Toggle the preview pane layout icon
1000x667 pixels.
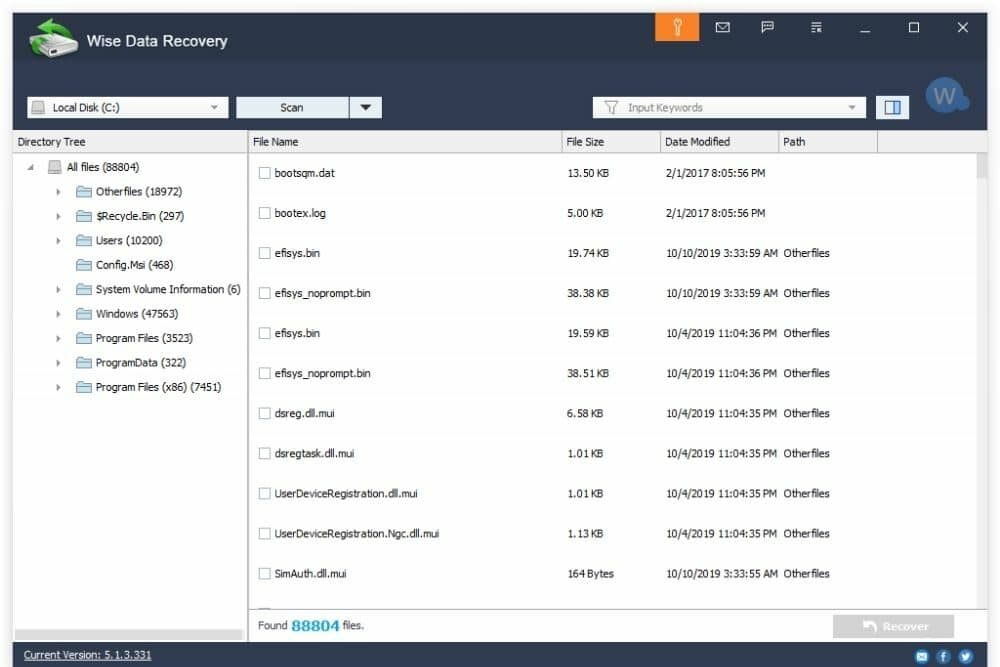pyautogui.click(x=892, y=107)
